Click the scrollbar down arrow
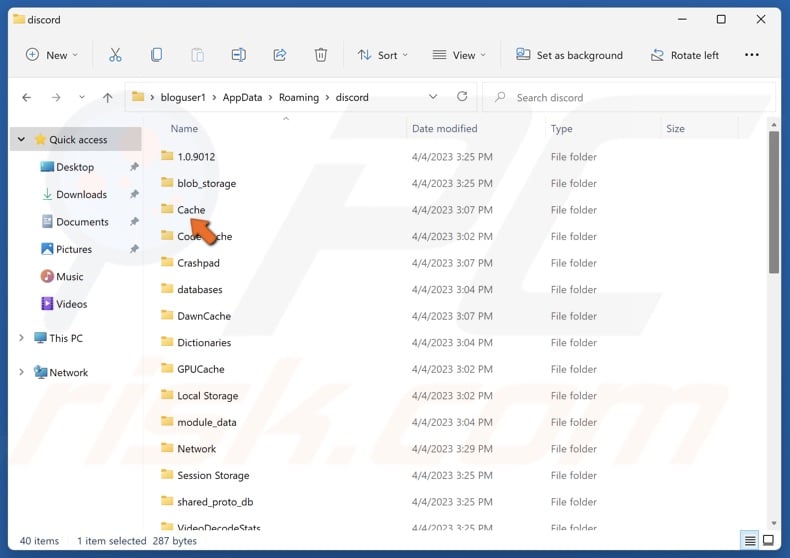790x558 pixels. (x=774, y=523)
